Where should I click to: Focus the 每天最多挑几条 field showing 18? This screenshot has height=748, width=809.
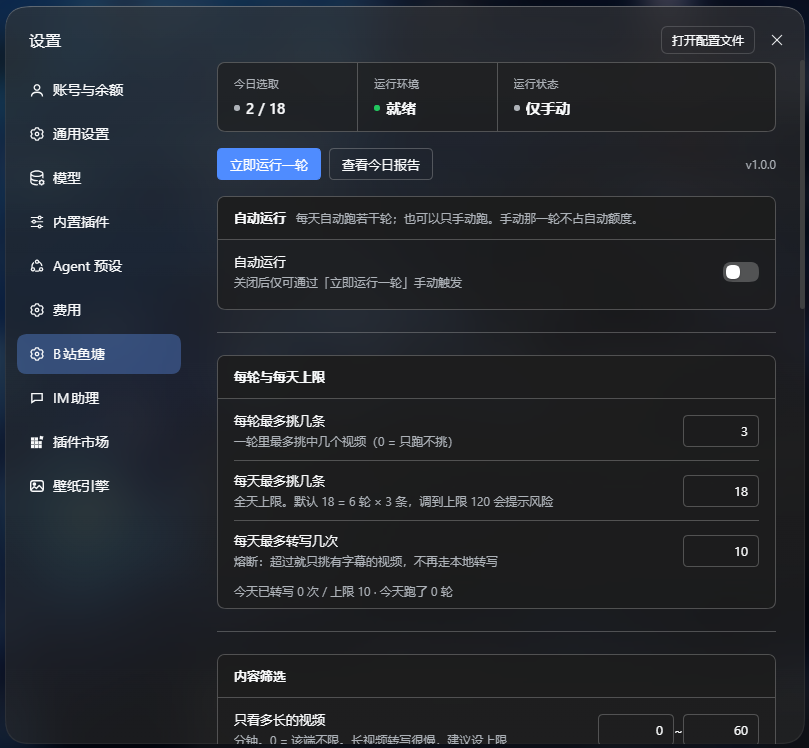pos(721,491)
